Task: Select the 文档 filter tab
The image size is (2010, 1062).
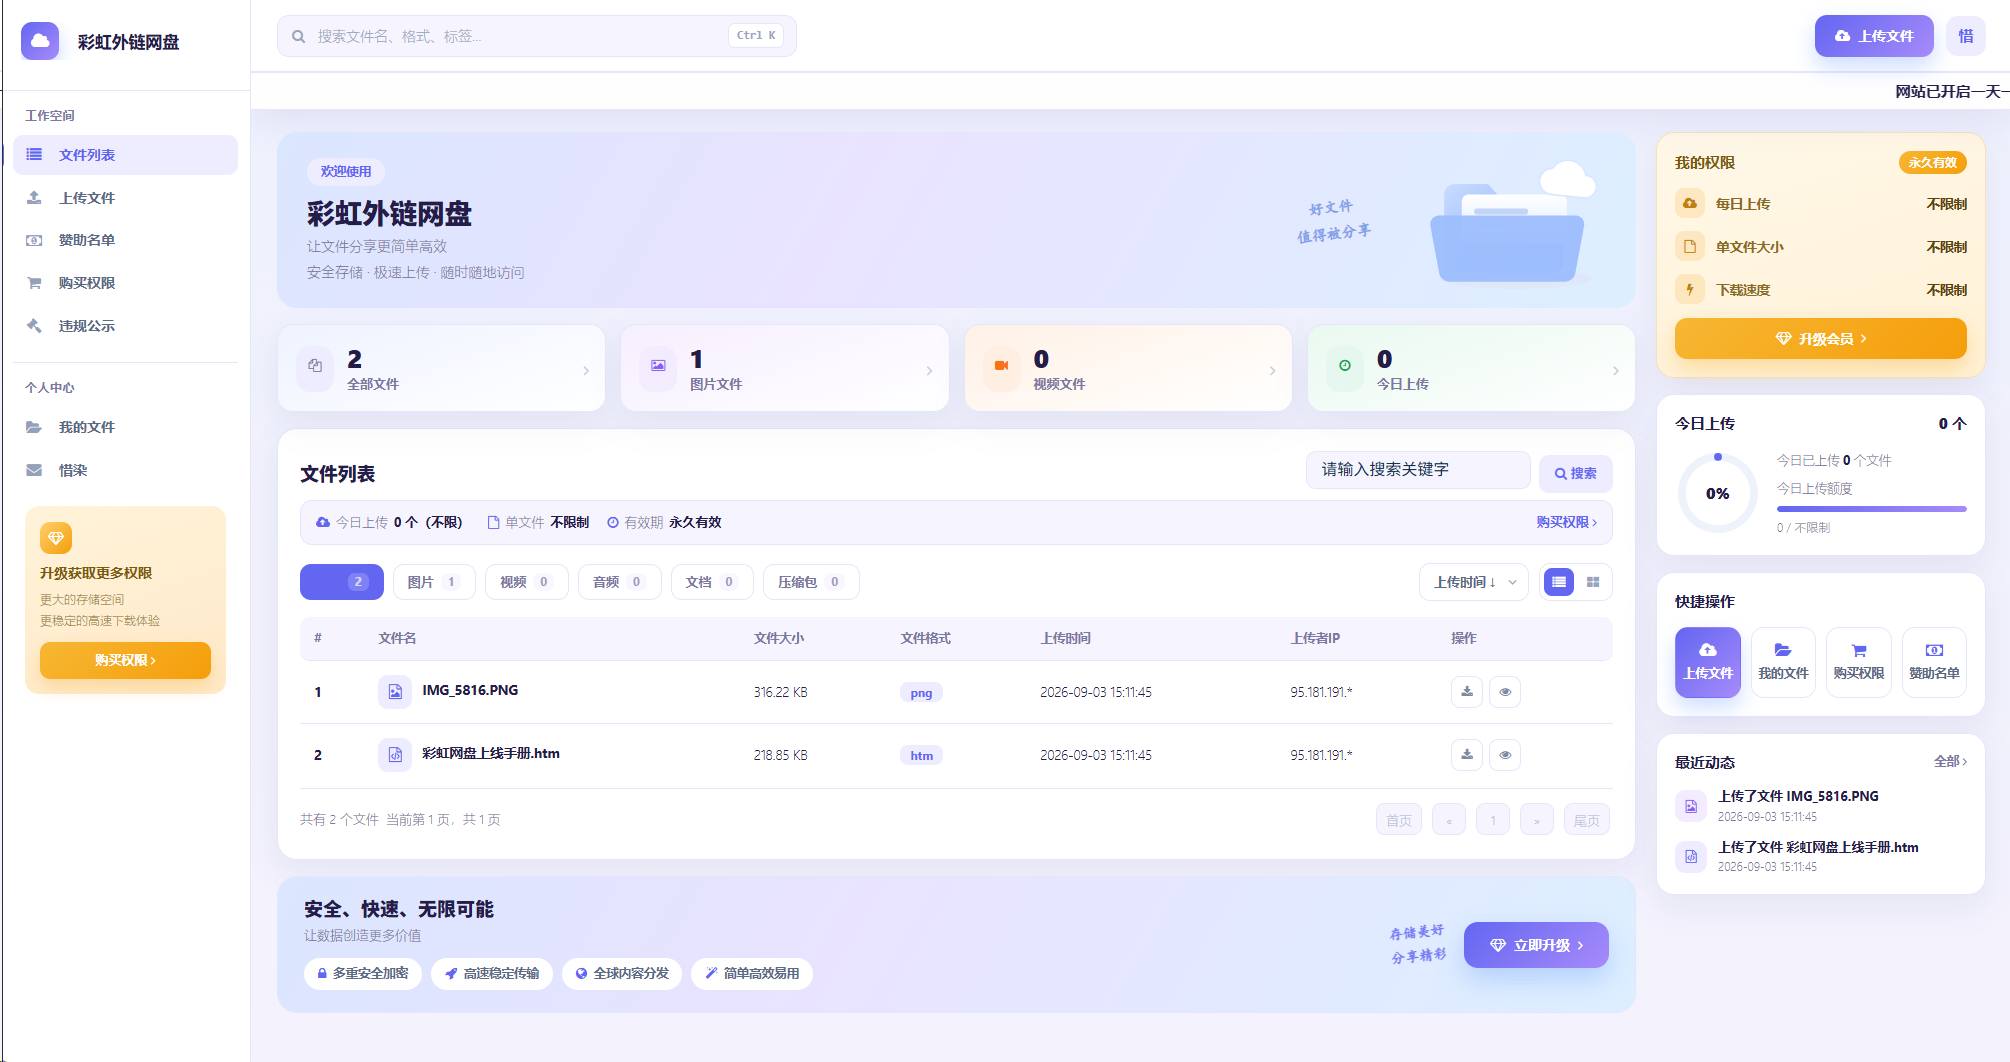Action: [711, 582]
